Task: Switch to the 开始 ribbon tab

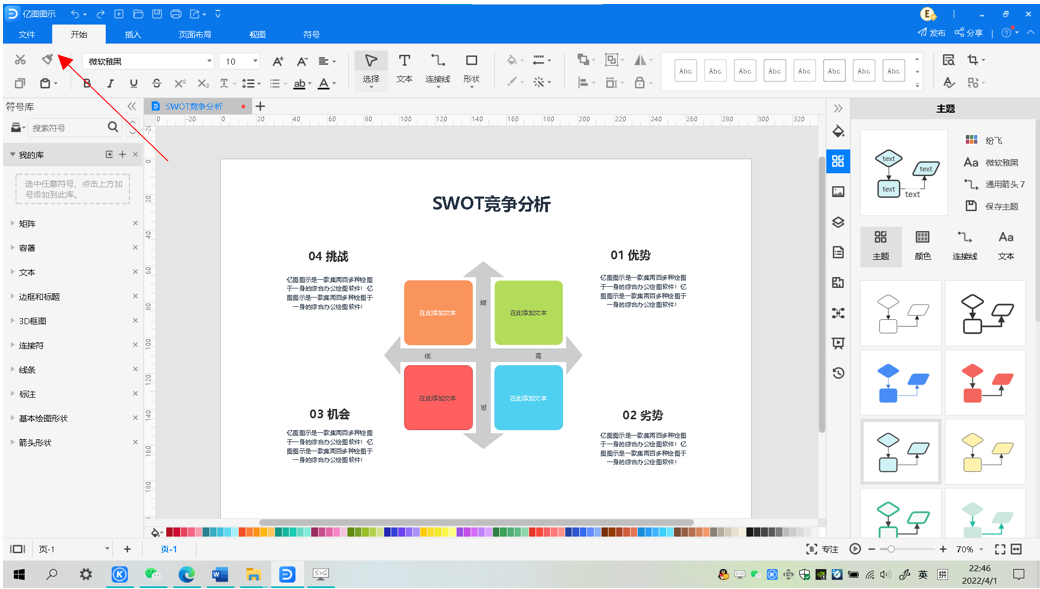Action: click(79, 34)
